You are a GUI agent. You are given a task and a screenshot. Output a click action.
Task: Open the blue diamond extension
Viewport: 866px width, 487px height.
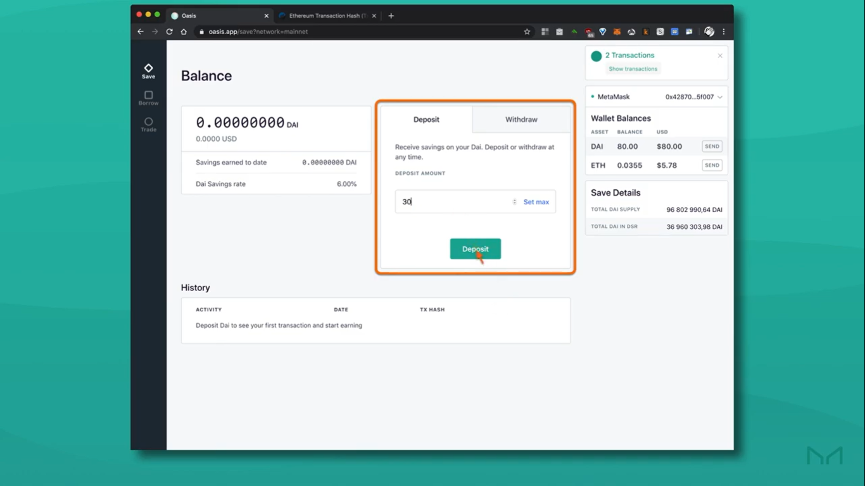(603, 32)
